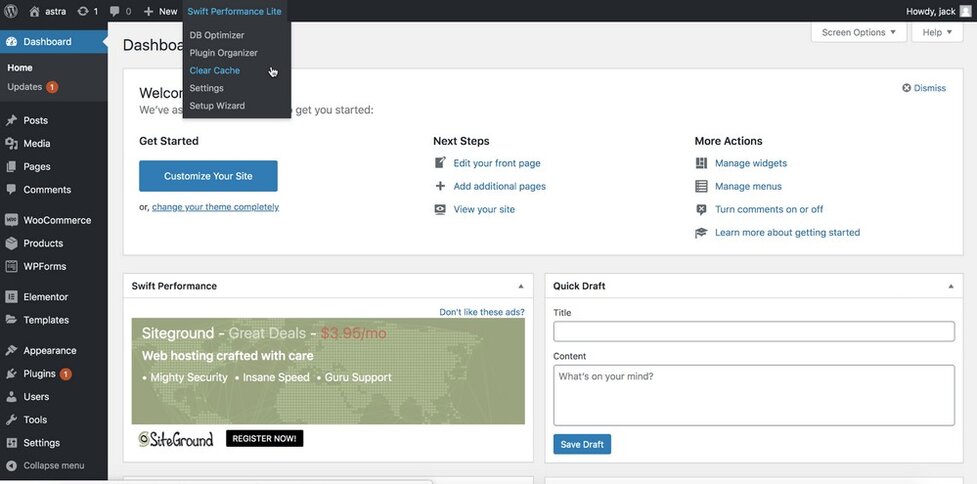Image resolution: width=977 pixels, height=484 pixels.
Task: Choose DB Optimizer in the dropdown menu
Action: pyautogui.click(x=216, y=35)
